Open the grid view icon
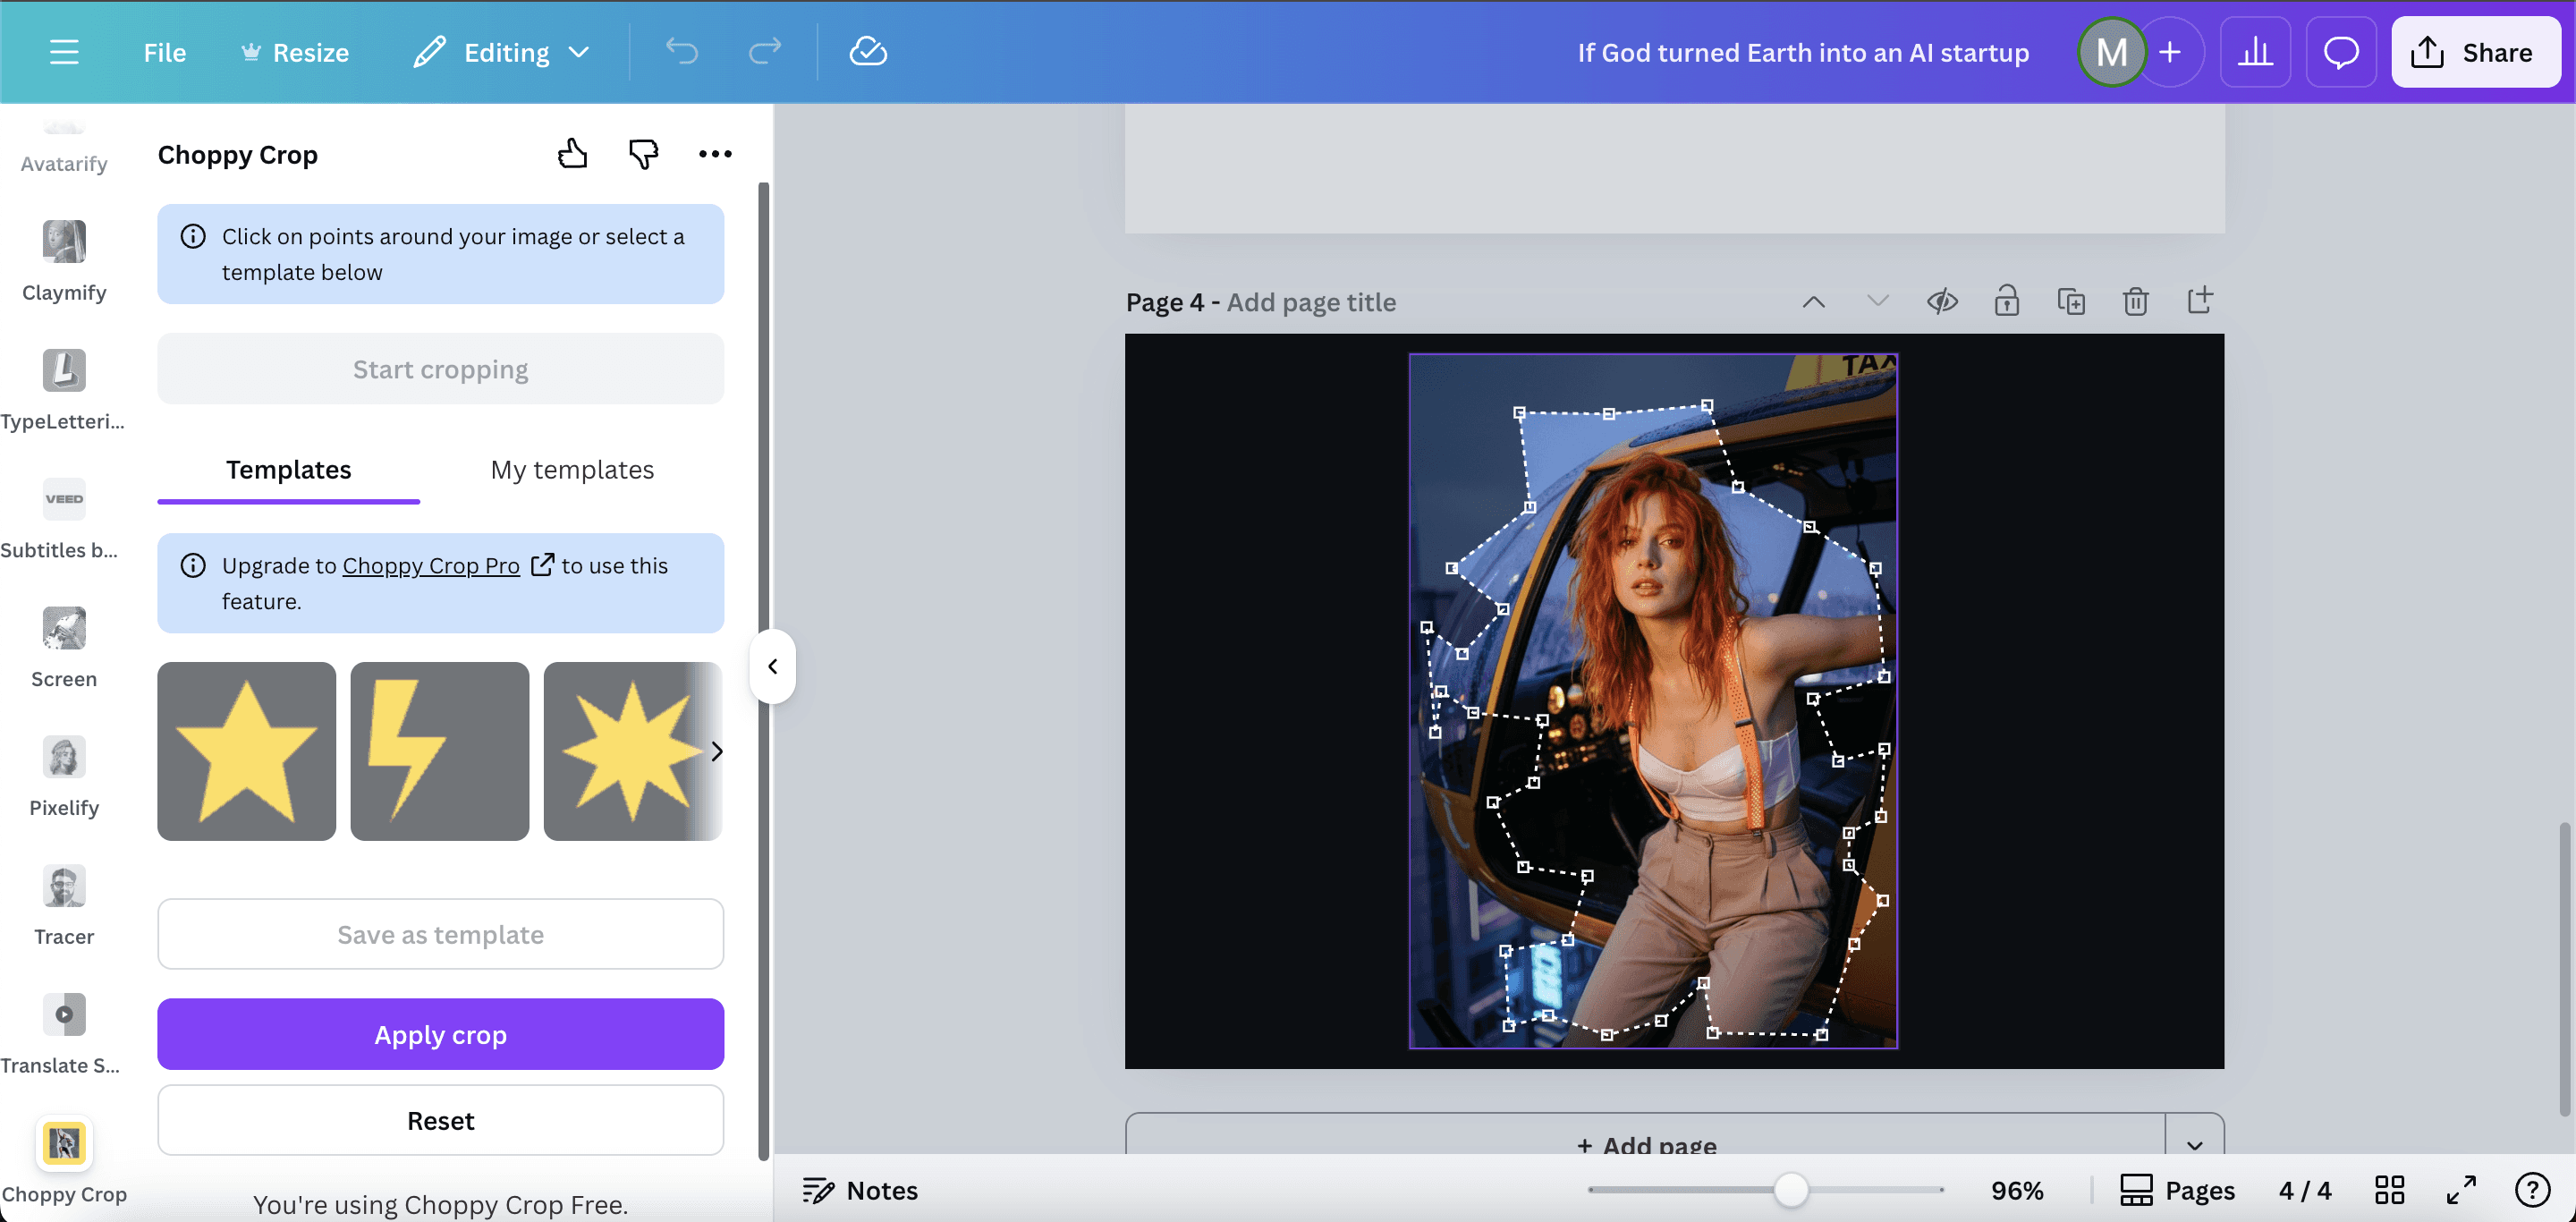Viewport: 2576px width, 1222px height. tap(2389, 1190)
